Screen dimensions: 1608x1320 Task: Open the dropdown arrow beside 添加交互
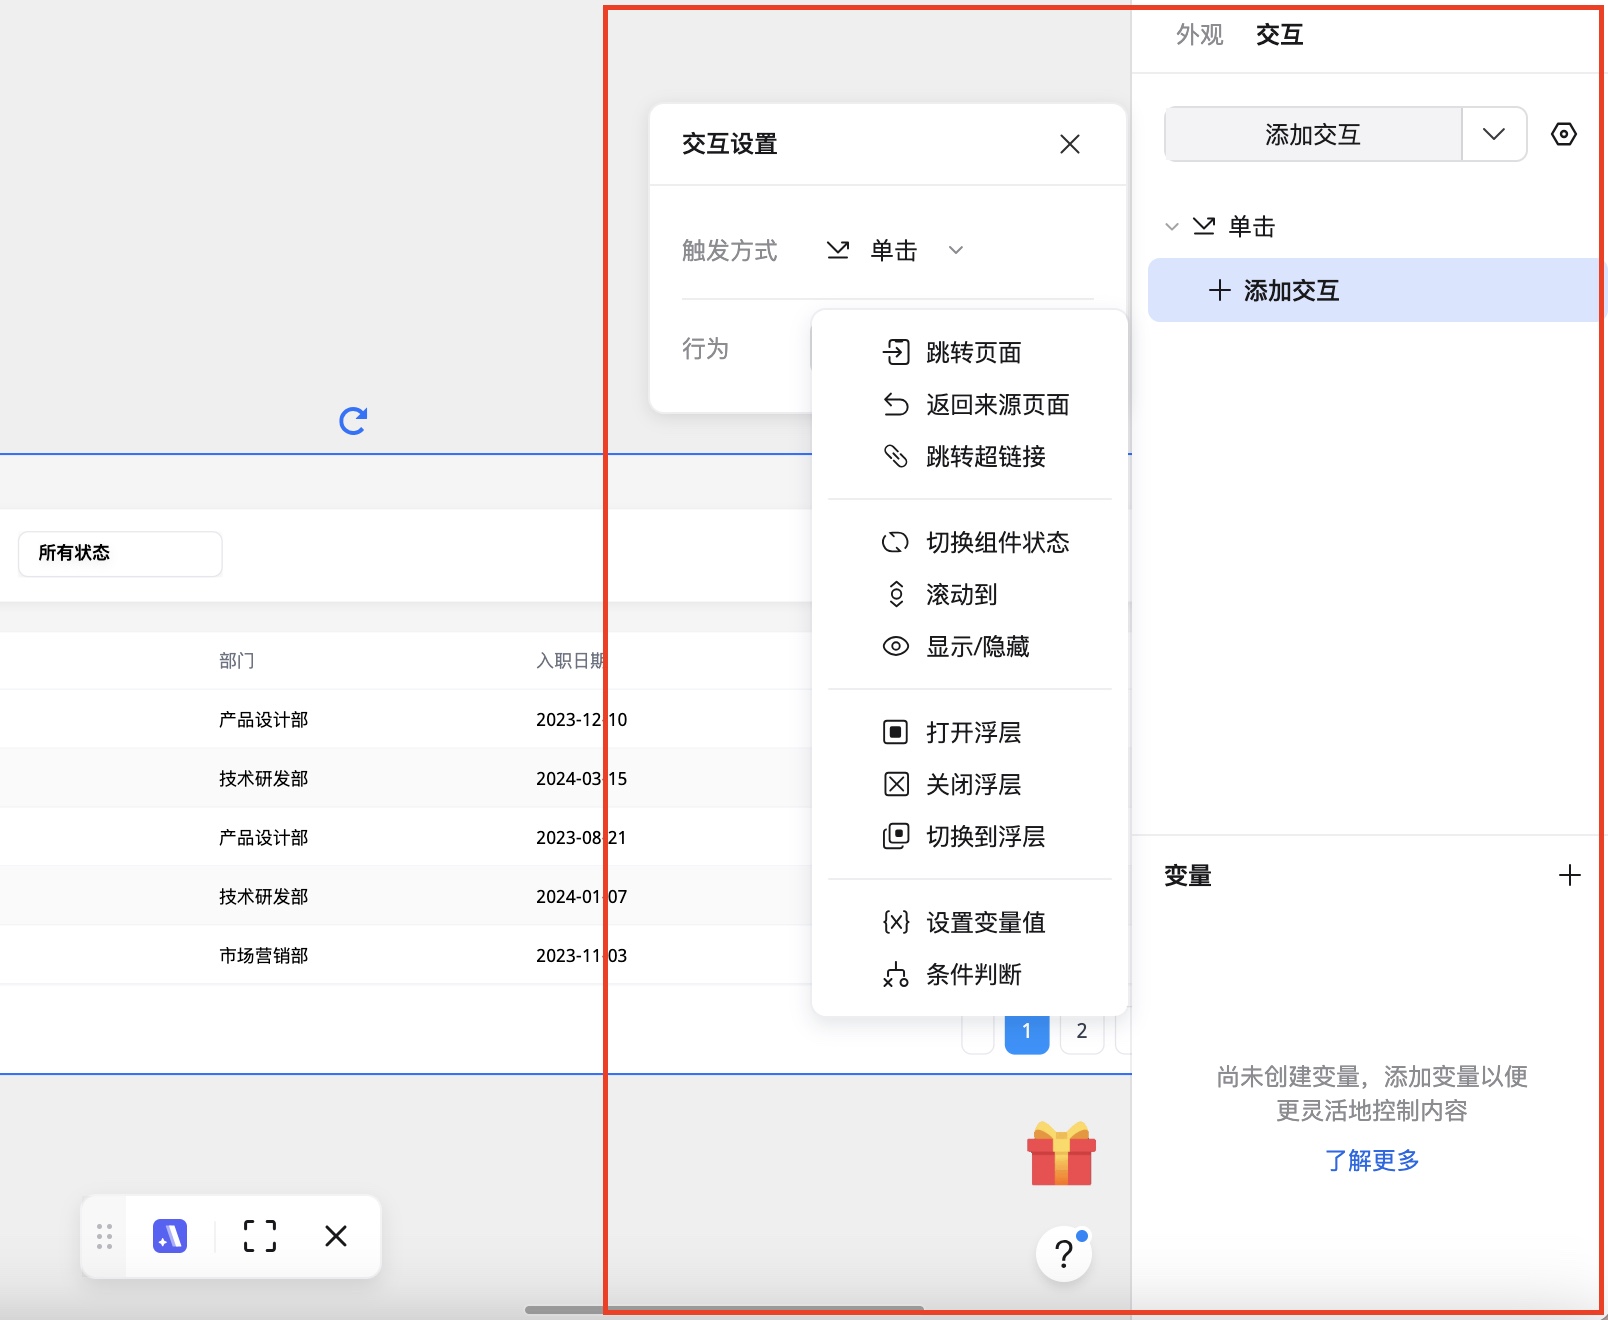click(x=1494, y=134)
